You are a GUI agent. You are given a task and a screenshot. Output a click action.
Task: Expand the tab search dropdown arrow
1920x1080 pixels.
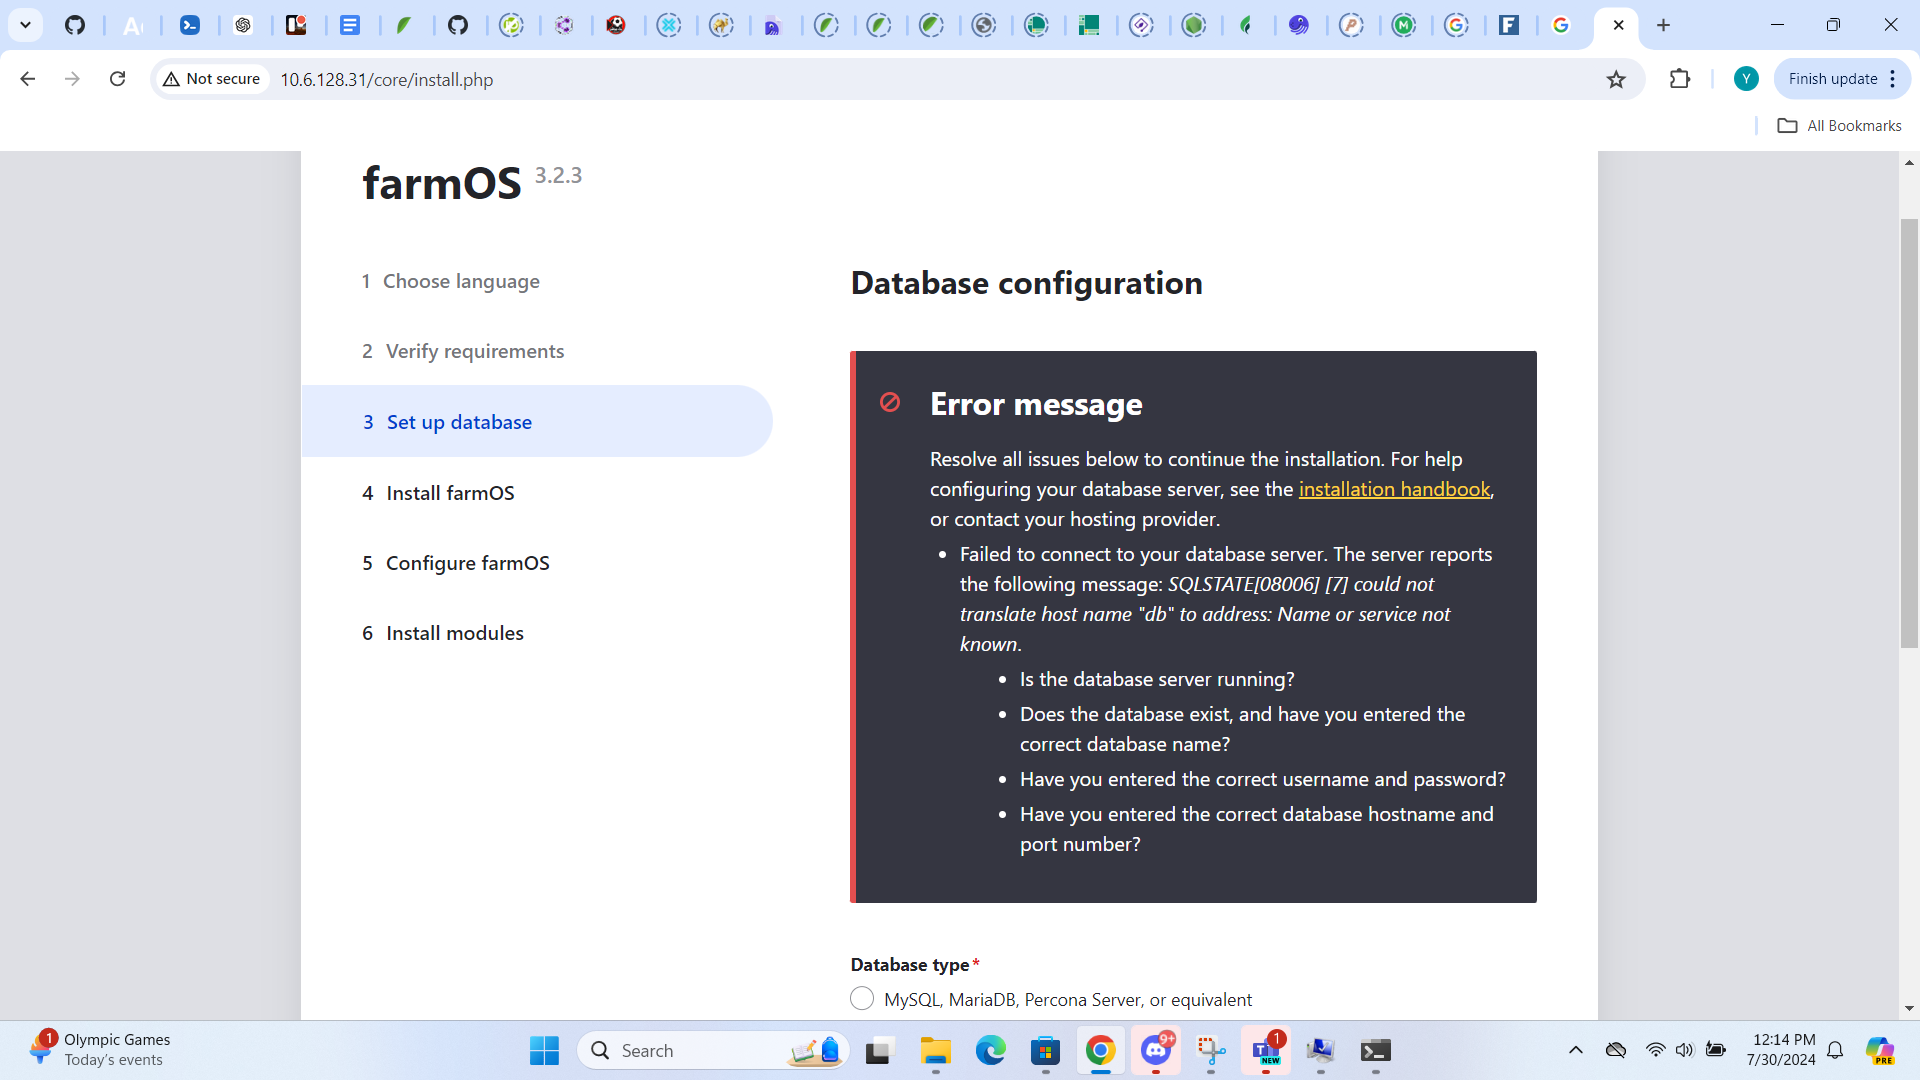coord(25,25)
